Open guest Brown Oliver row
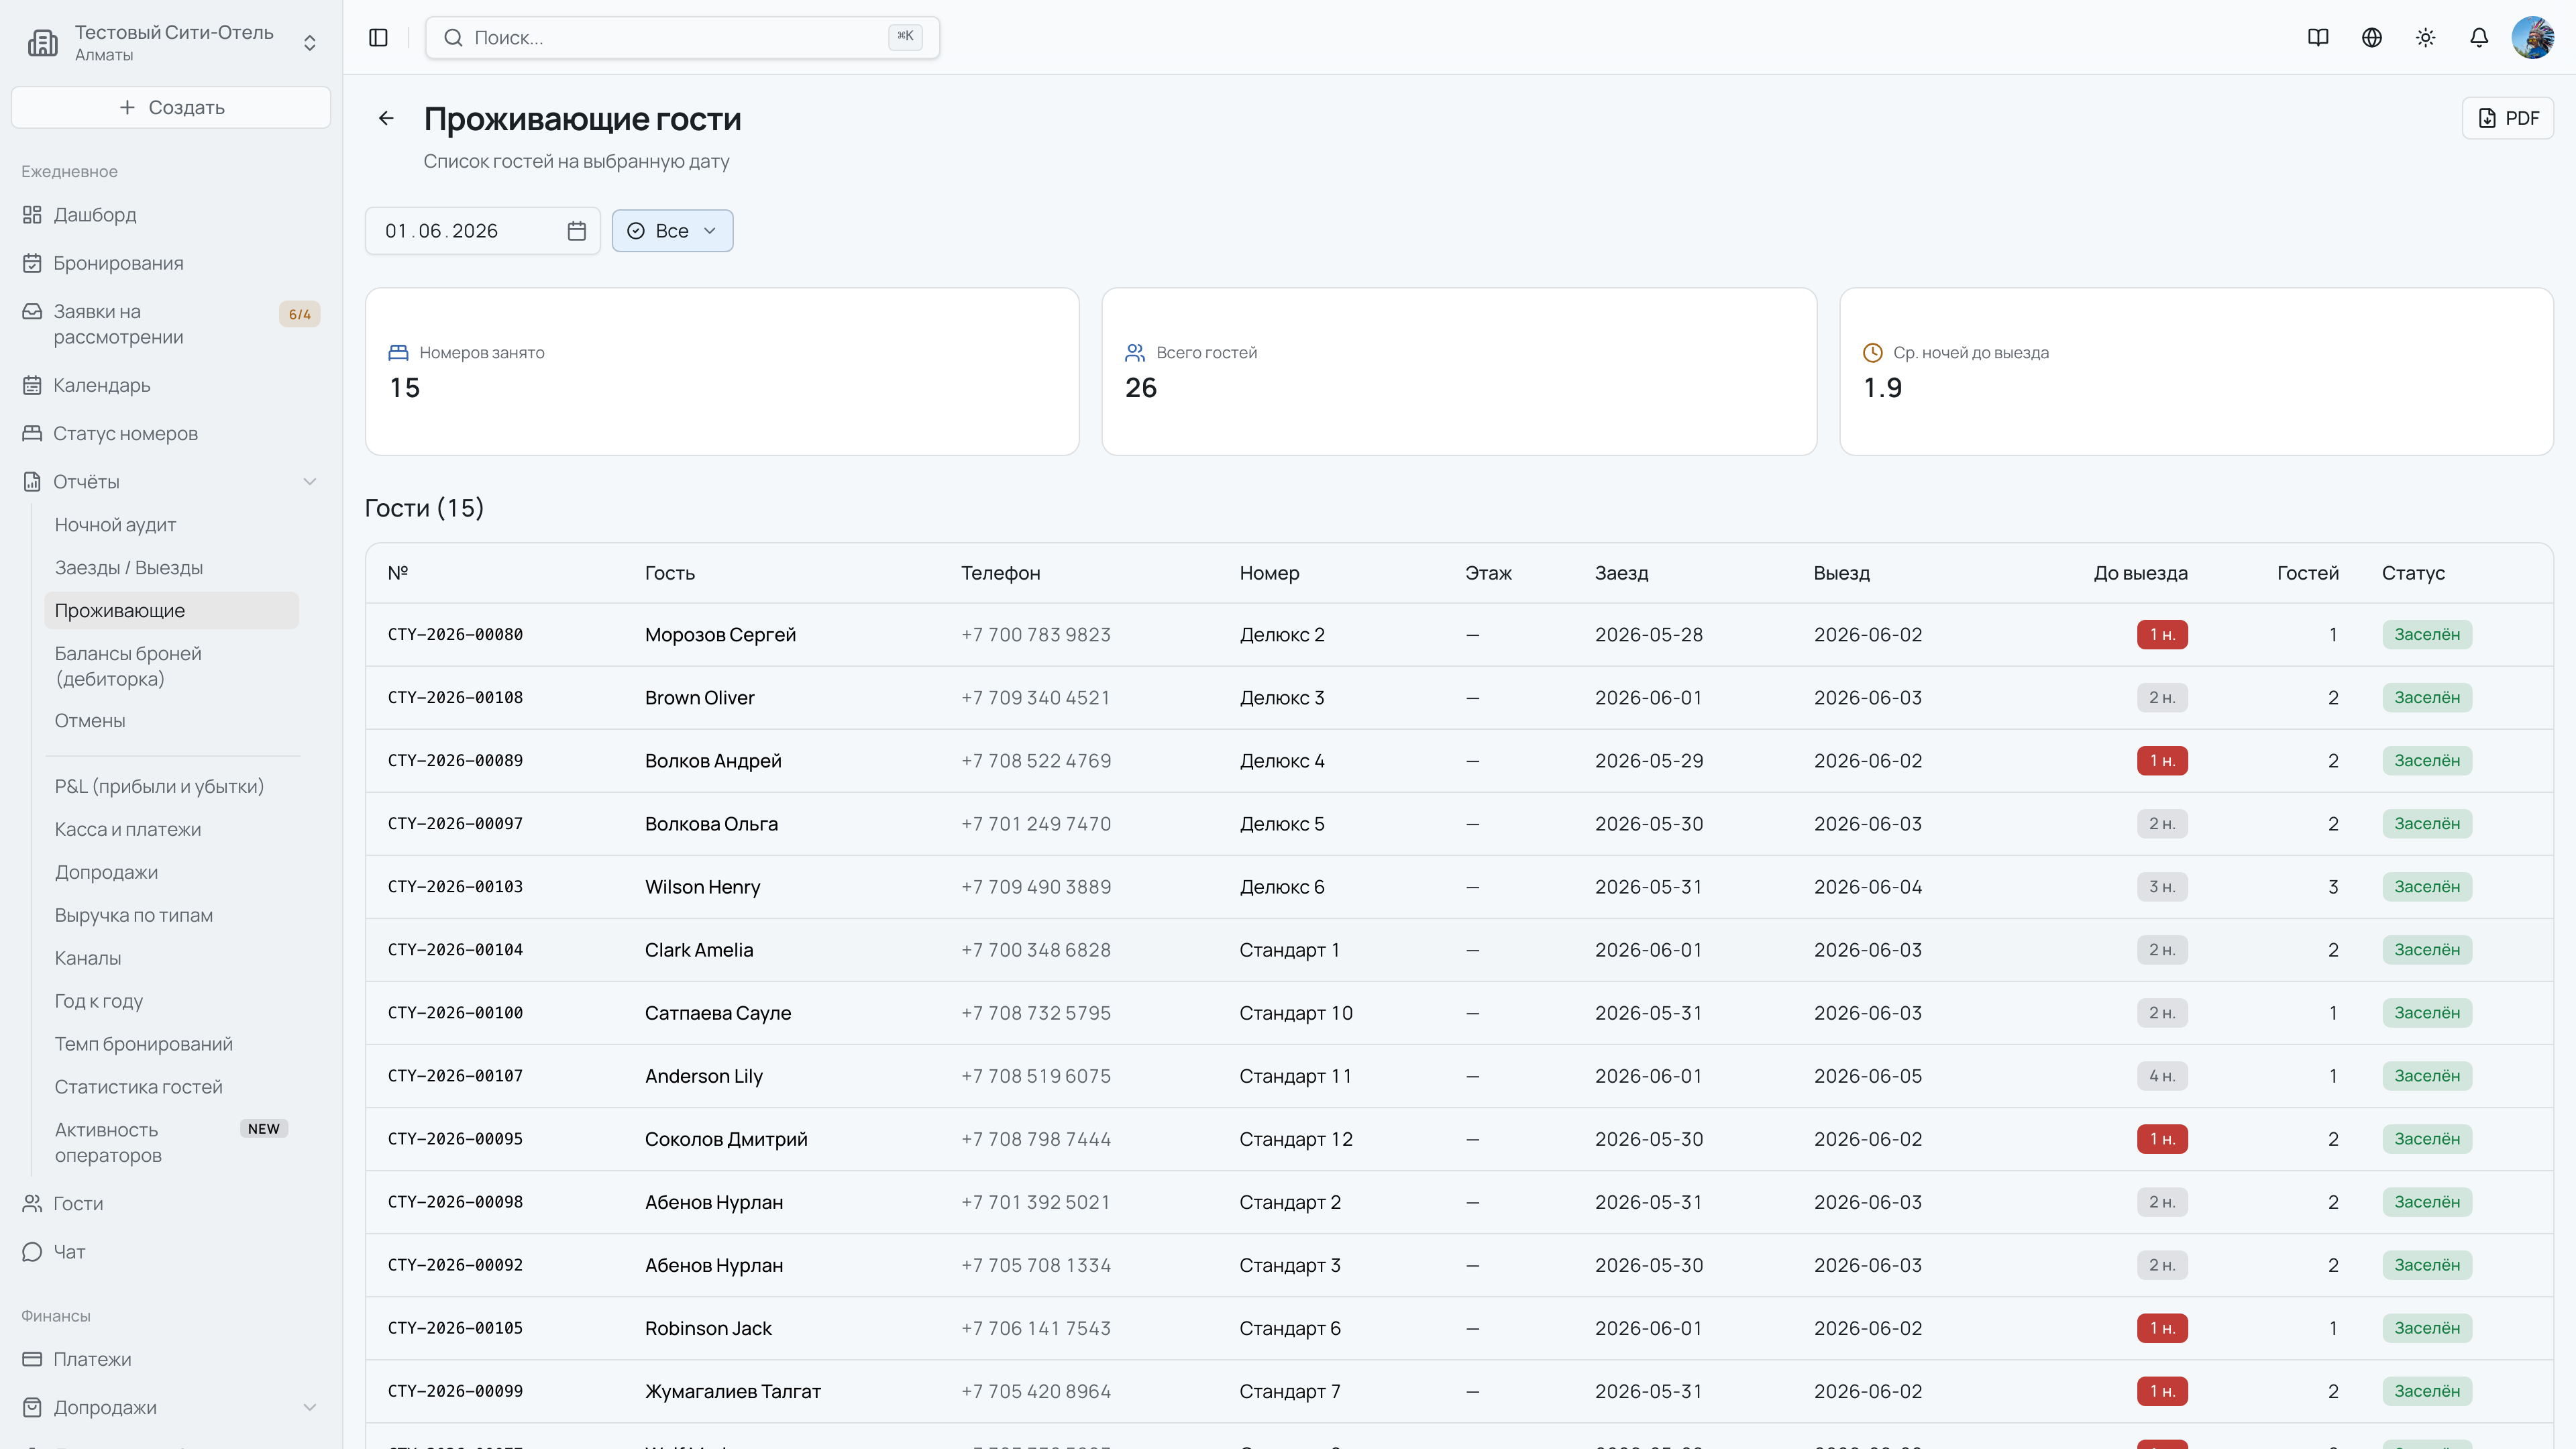Screen dimensions: 2576x1449 (1459, 698)
